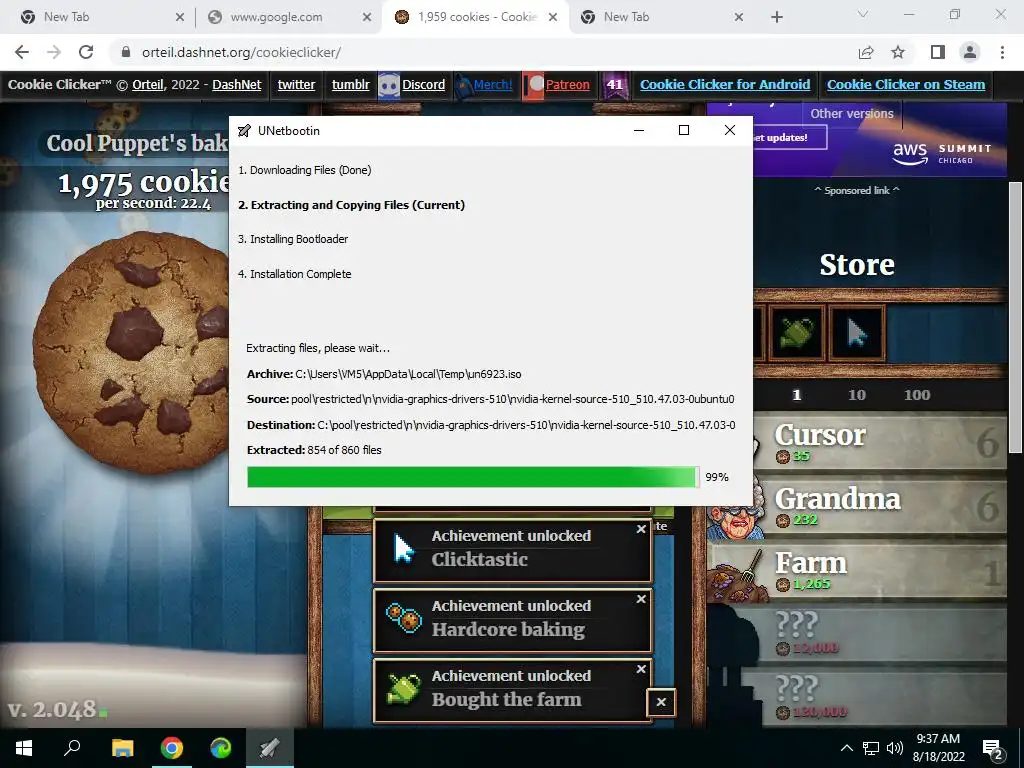This screenshot has width=1024, height=768.
Task: Open the Clicktastic achievement cursor icon
Action: click(x=404, y=548)
